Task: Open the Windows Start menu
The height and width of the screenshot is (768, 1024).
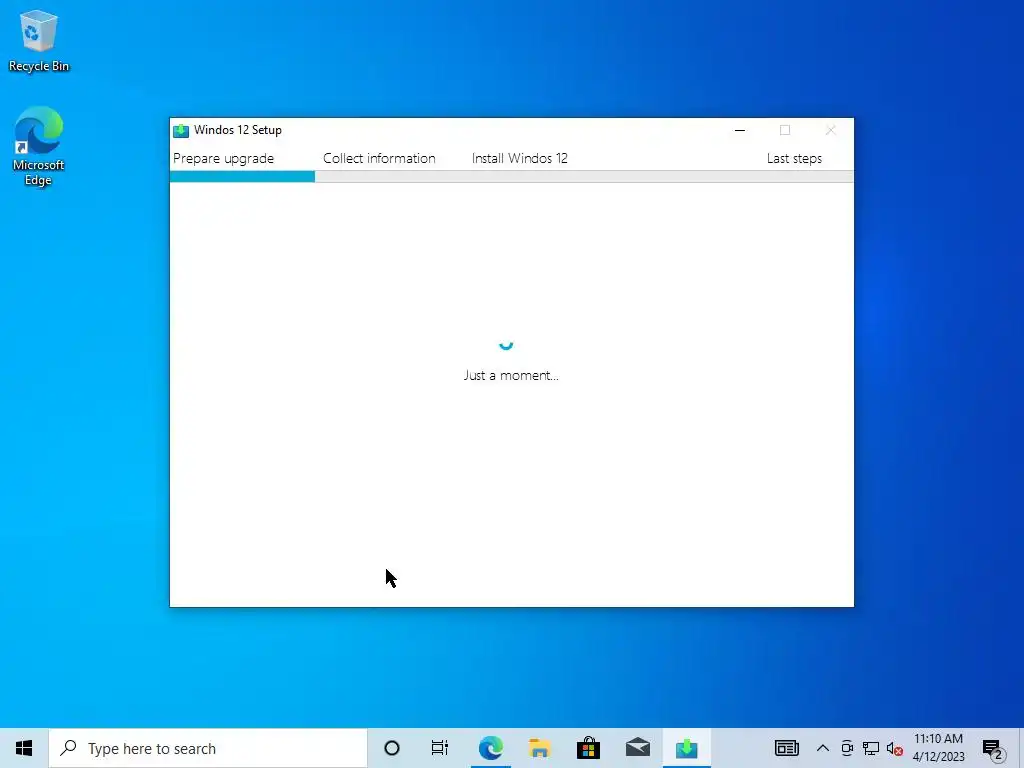Action: click(24, 748)
